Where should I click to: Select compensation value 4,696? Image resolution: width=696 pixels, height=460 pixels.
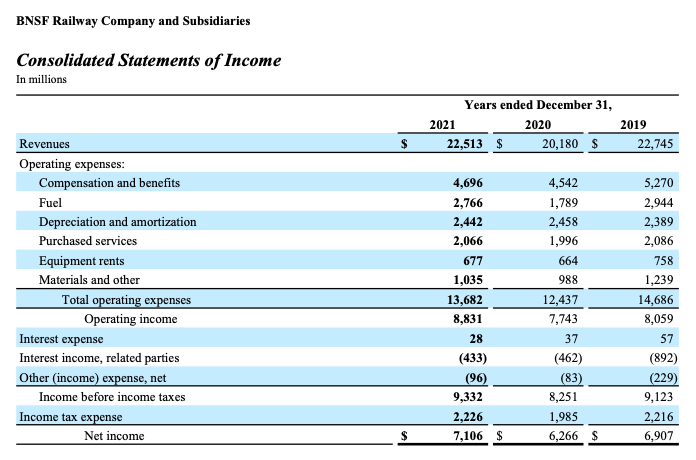(468, 183)
